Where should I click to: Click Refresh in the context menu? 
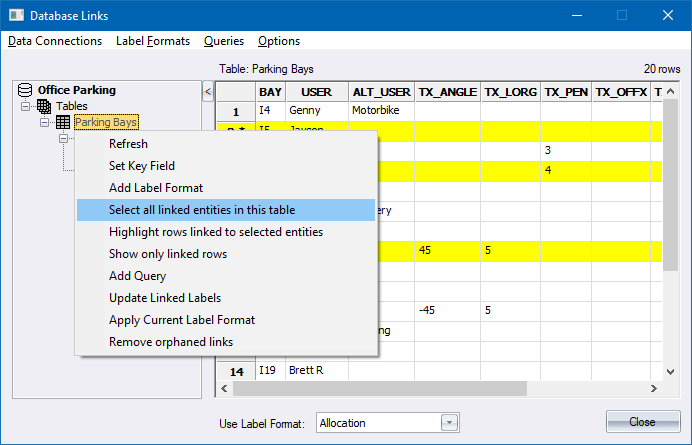(x=128, y=144)
